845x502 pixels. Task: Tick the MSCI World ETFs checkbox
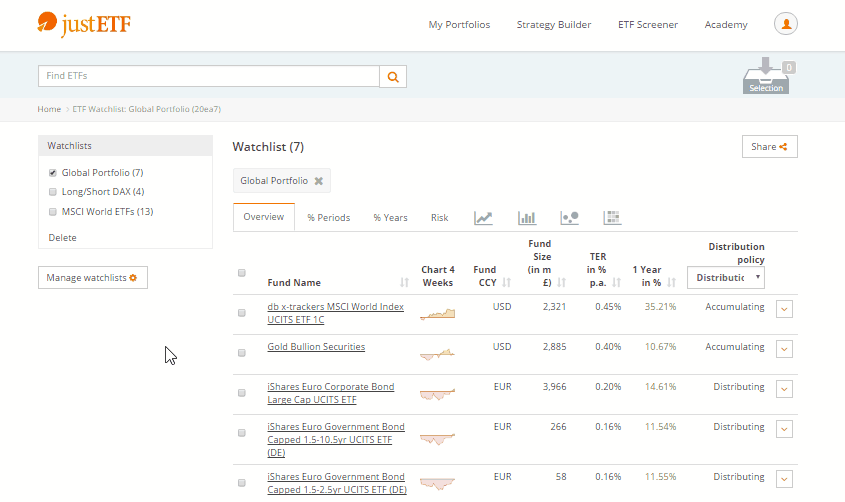coord(53,212)
